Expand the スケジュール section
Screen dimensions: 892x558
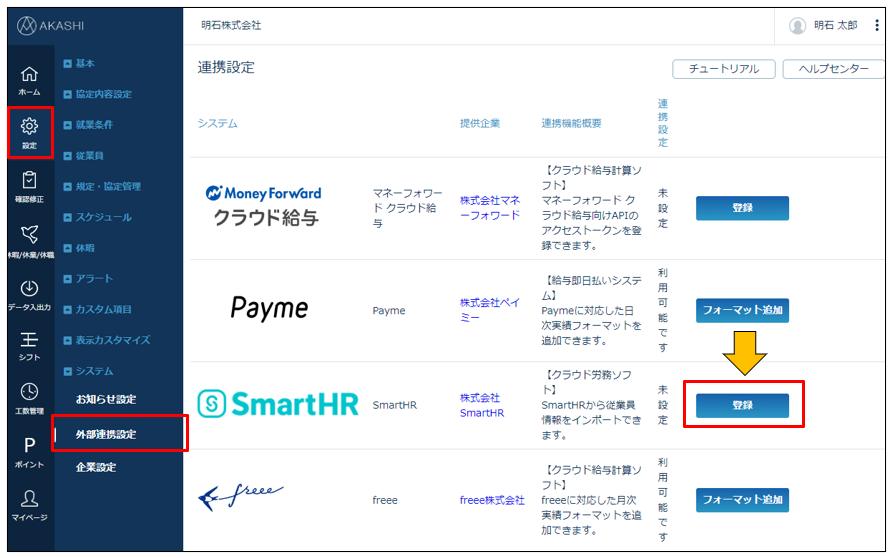(x=103, y=217)
